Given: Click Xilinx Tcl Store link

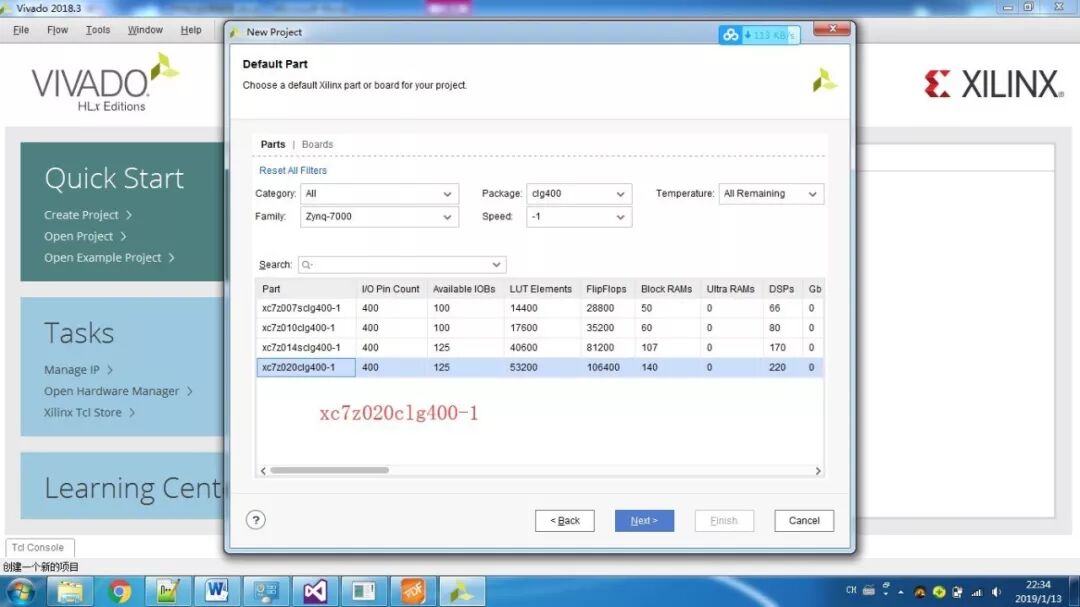Looking at the screenshot, I should 83,413.
